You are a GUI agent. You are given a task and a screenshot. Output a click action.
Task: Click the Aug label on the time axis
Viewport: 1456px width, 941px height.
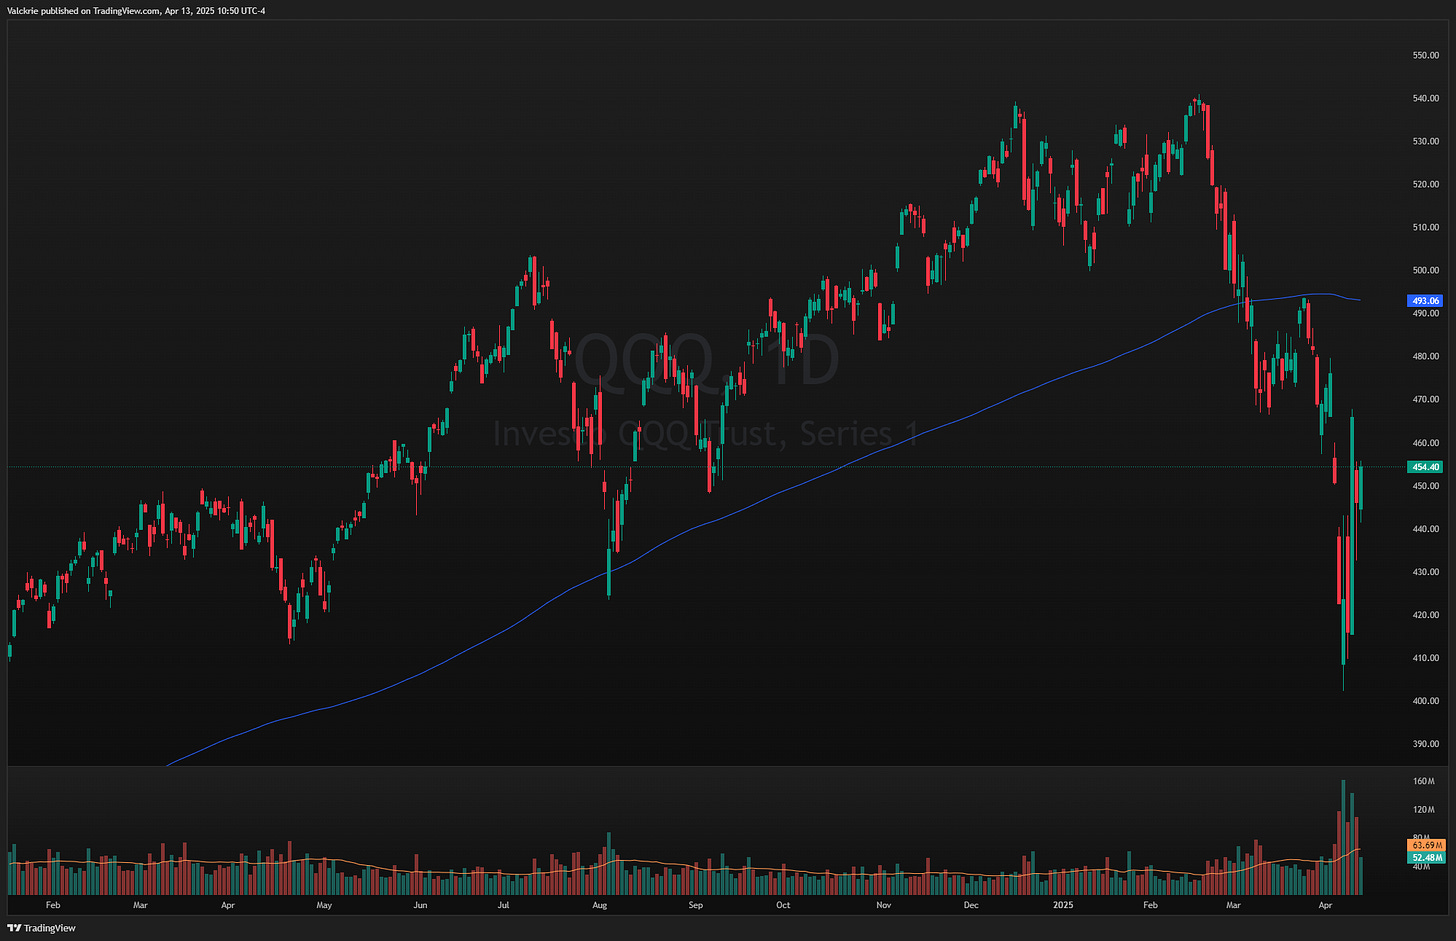[x=600, y=905]
